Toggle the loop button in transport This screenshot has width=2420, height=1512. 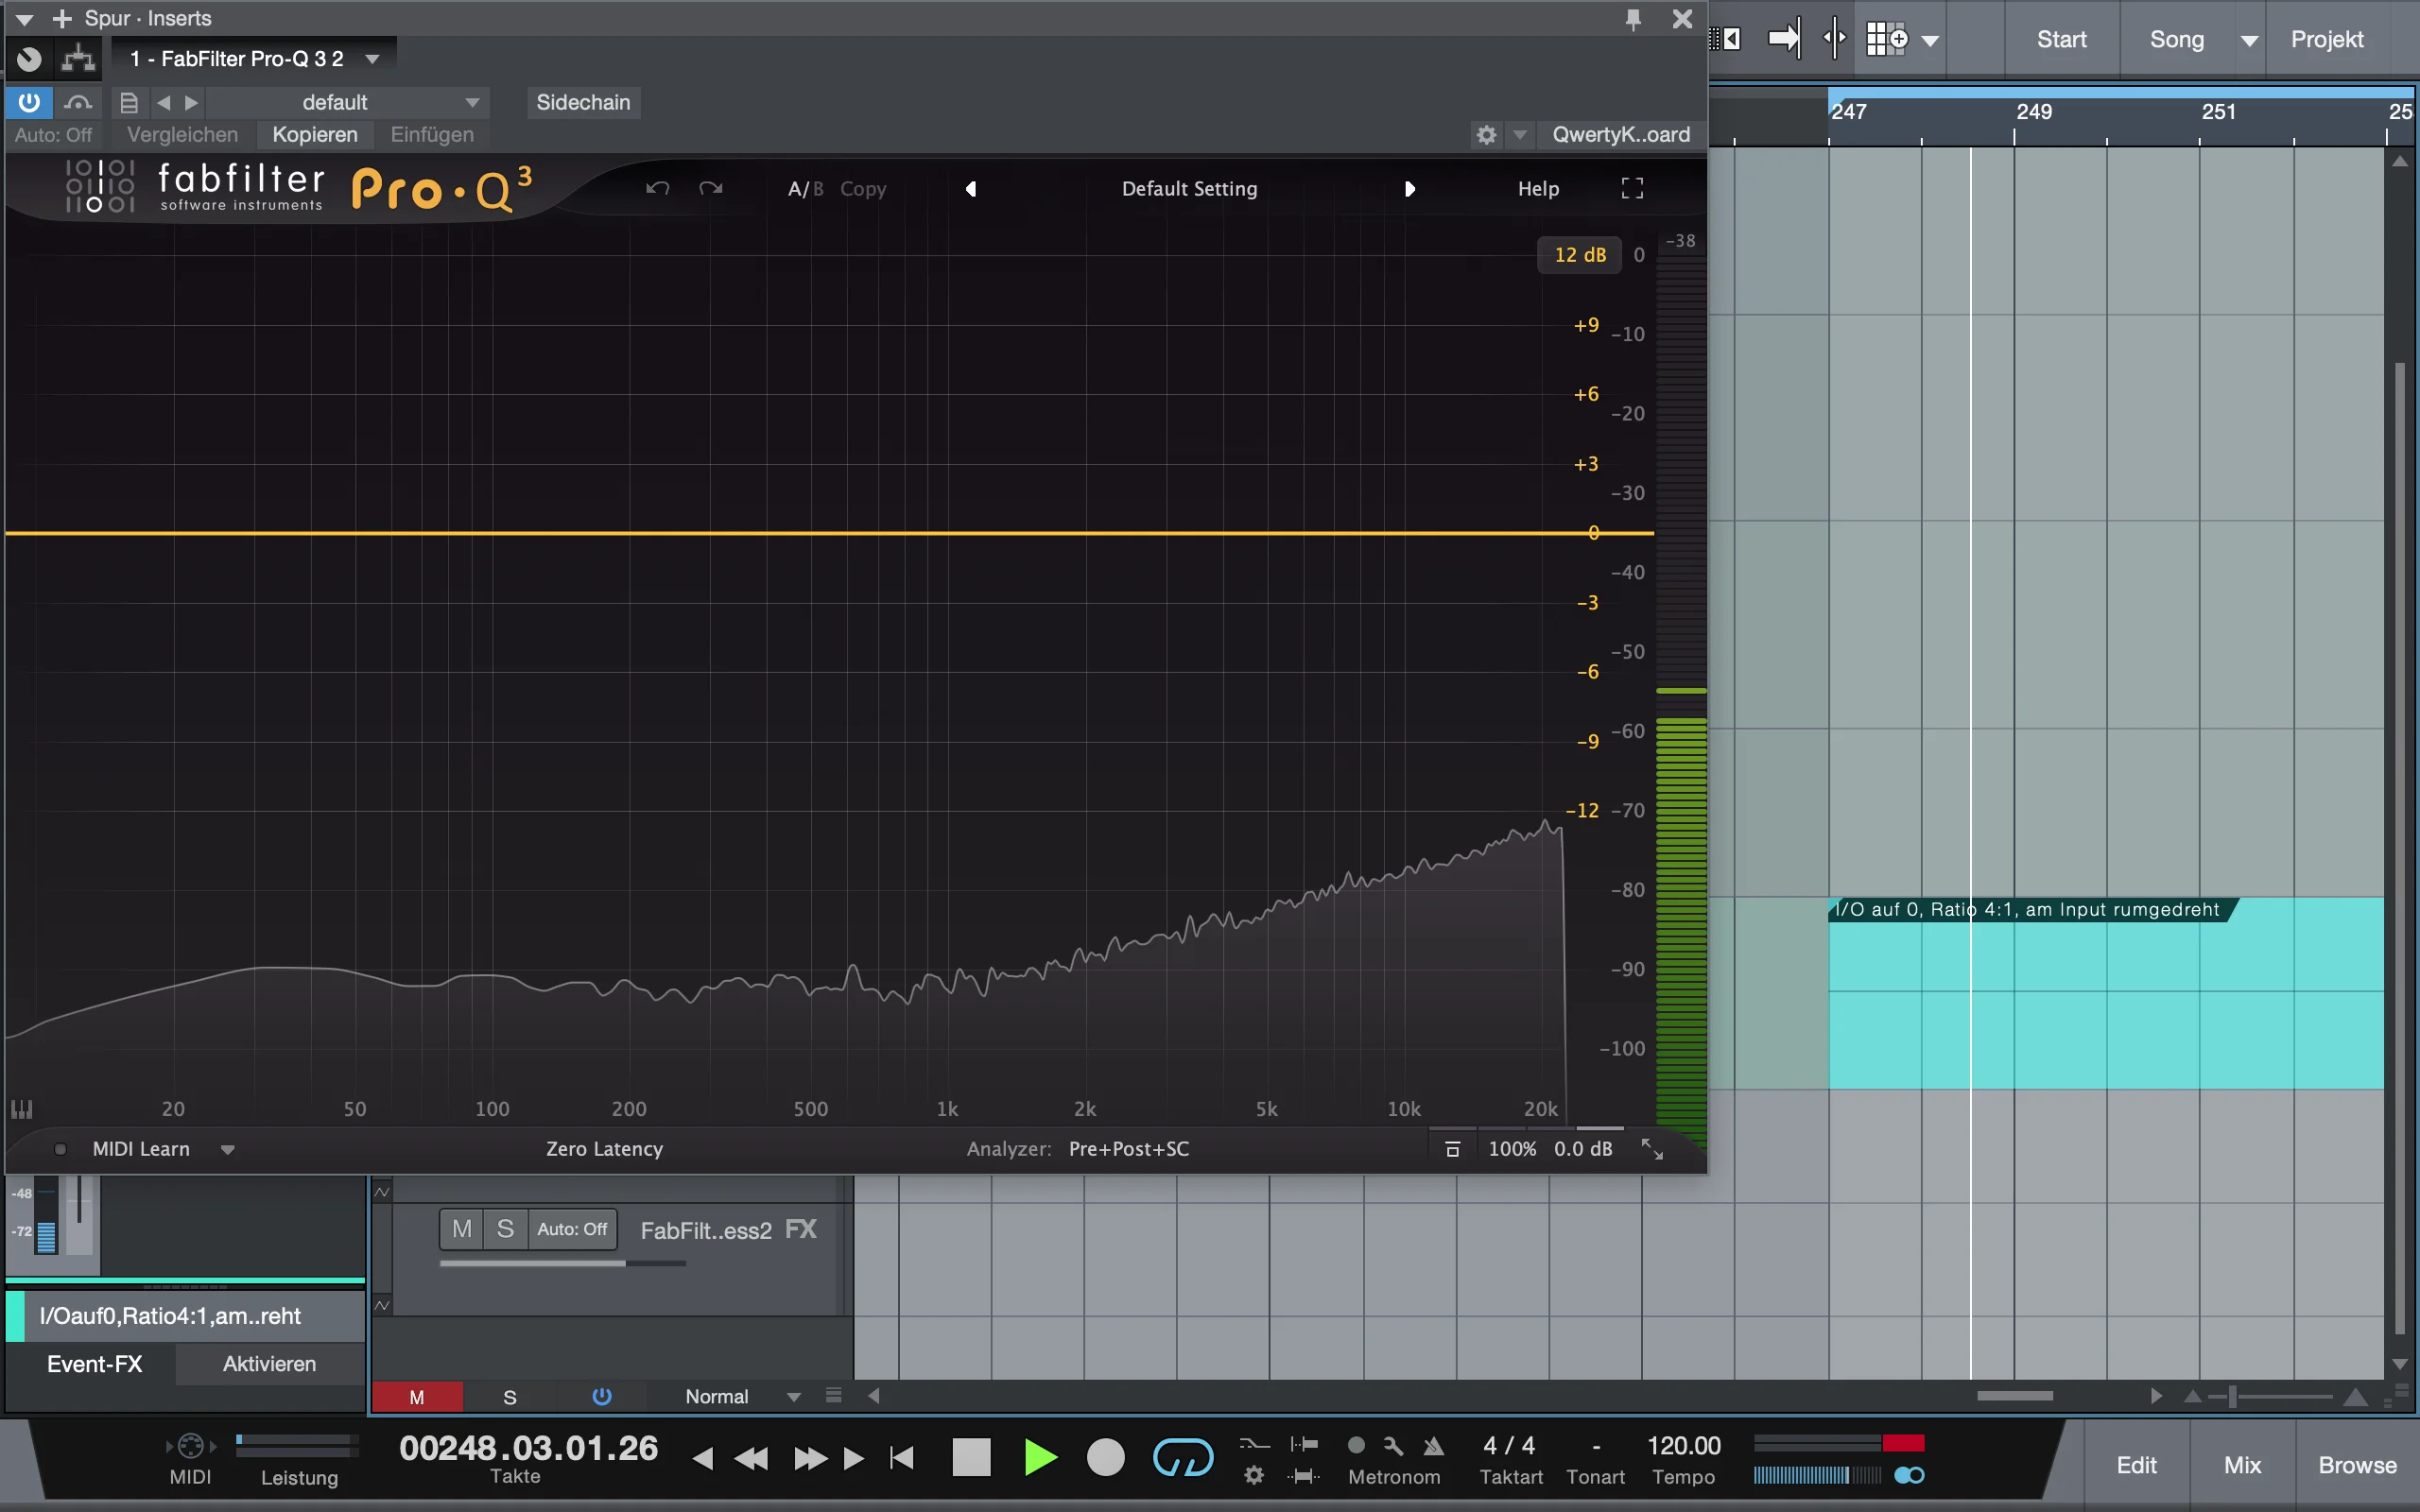1183,1457
